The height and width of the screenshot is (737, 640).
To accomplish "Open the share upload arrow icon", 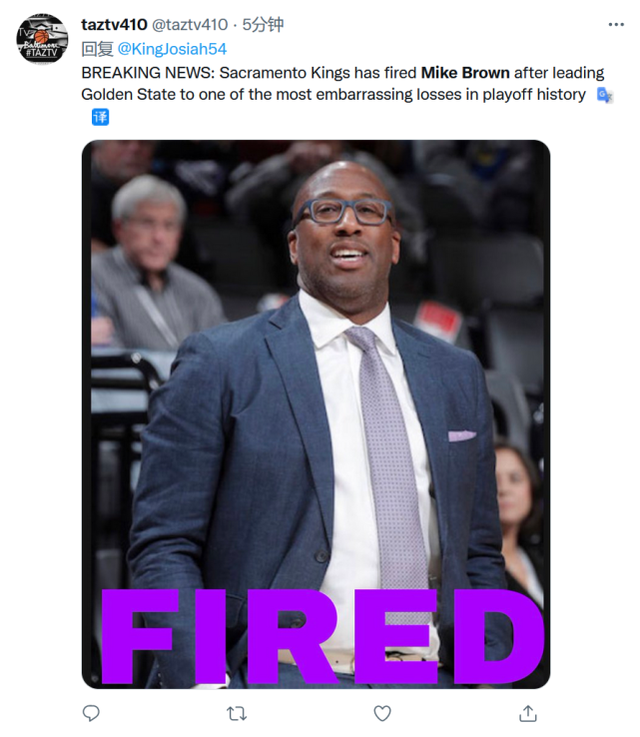I will tap(528, 713).
